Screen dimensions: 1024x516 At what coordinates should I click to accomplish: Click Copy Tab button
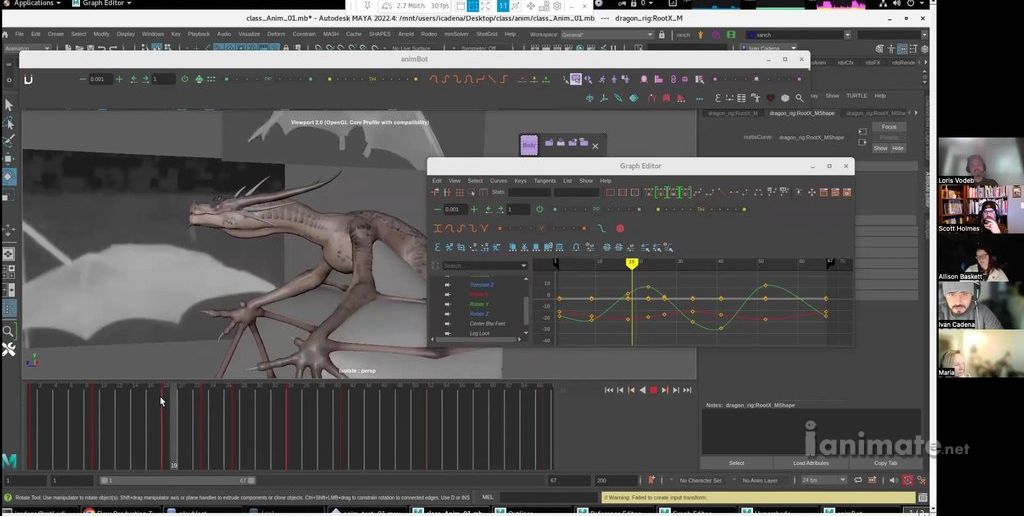886,463
